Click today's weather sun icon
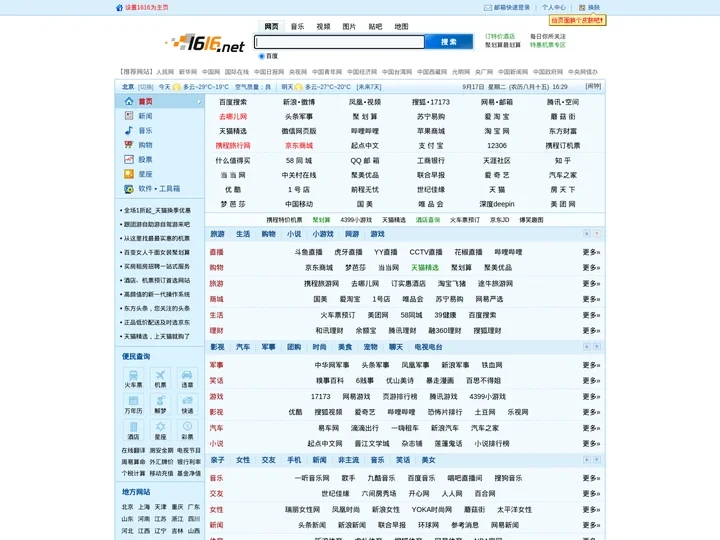720x540 pixels. coord(177,87)
